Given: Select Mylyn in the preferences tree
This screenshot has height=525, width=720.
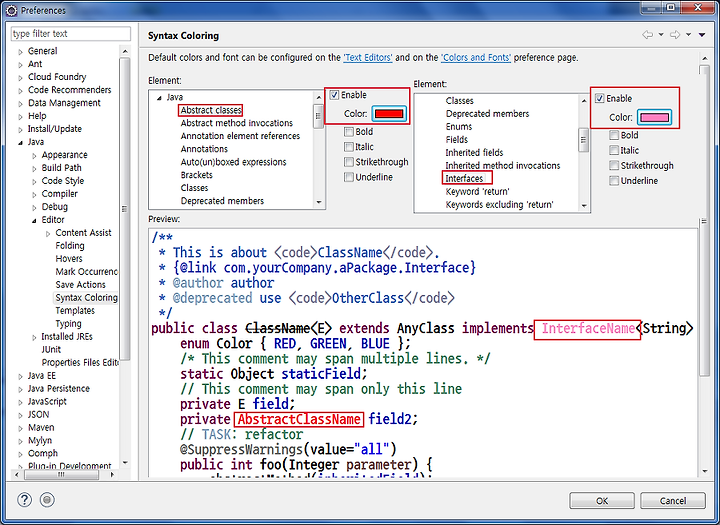Looking at the screenshot, I should point(40,440).
